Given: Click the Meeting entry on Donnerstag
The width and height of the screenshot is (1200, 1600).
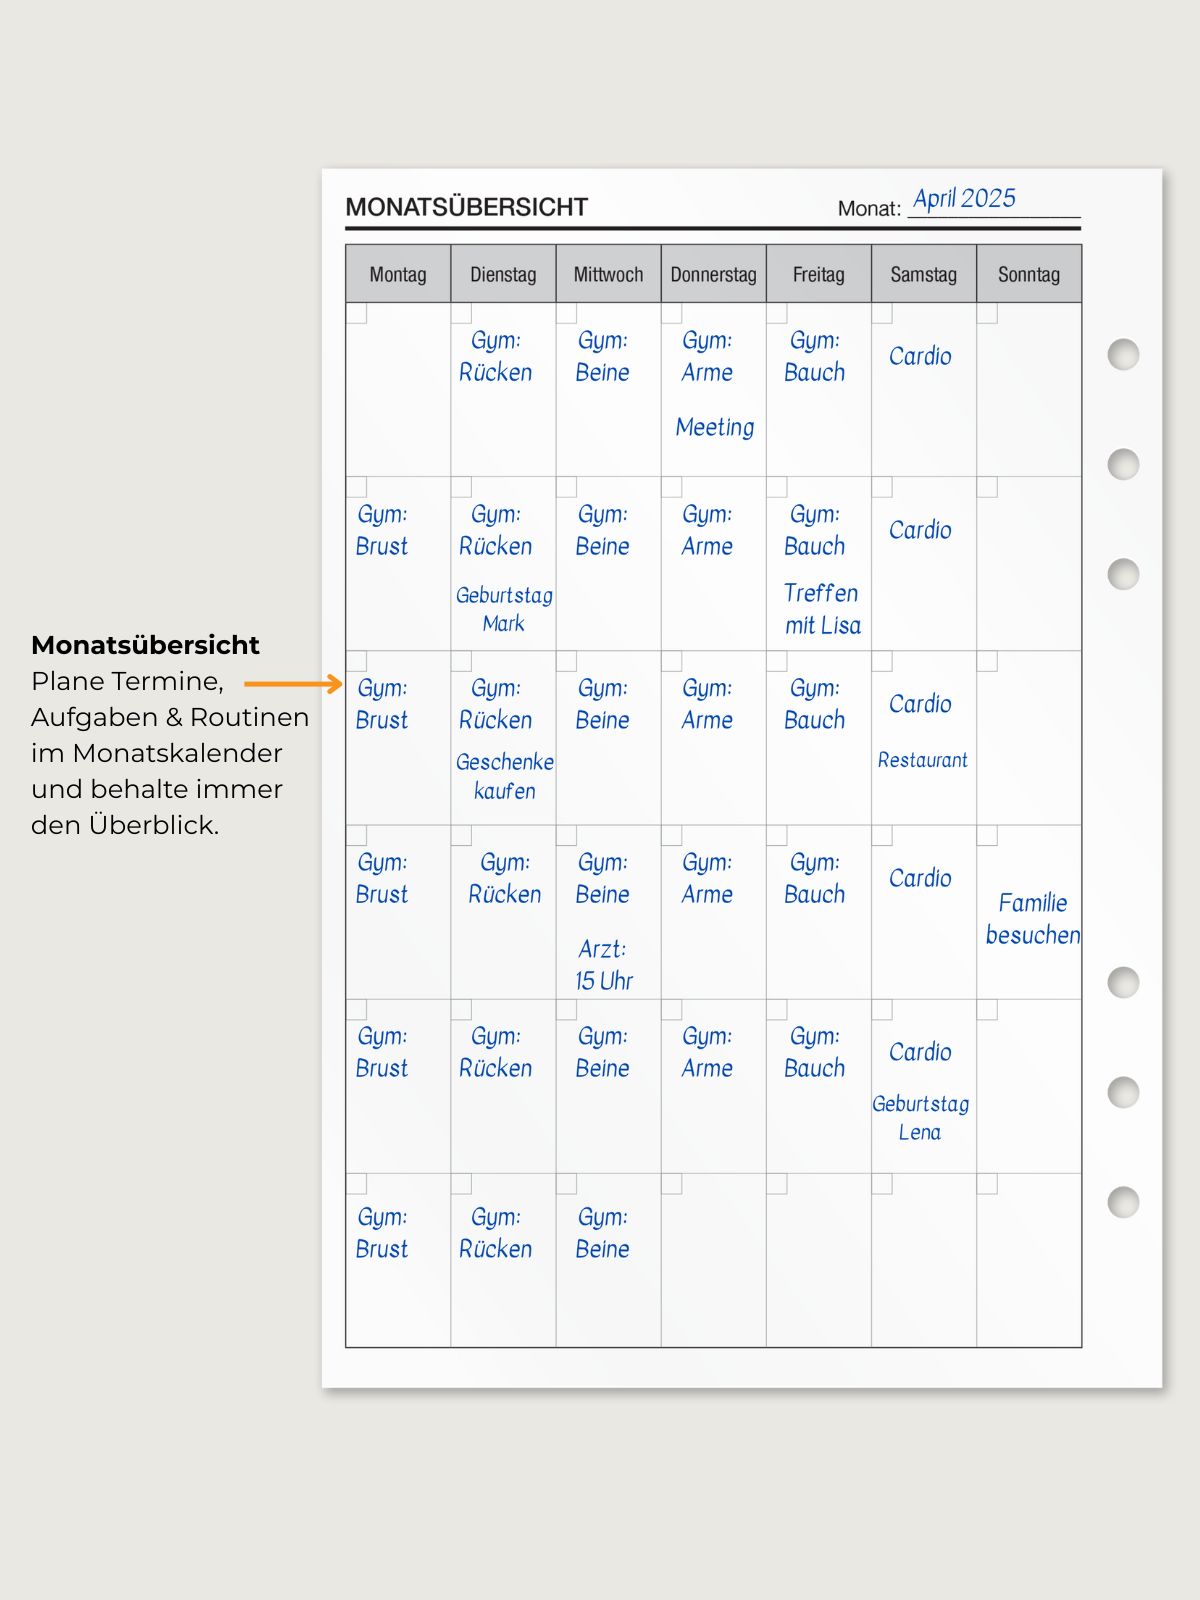Looking at the screenshot, I should [x=714, y=427].
